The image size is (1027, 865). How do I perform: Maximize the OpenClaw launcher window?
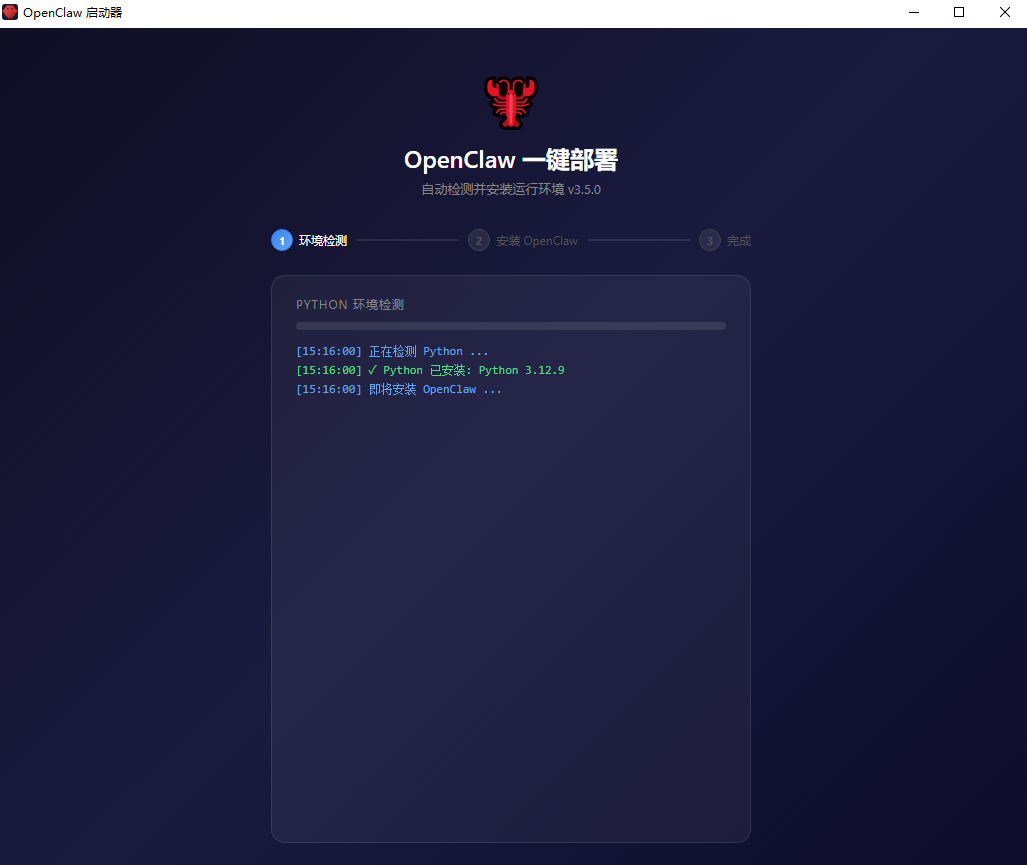(x=959, y=13)
